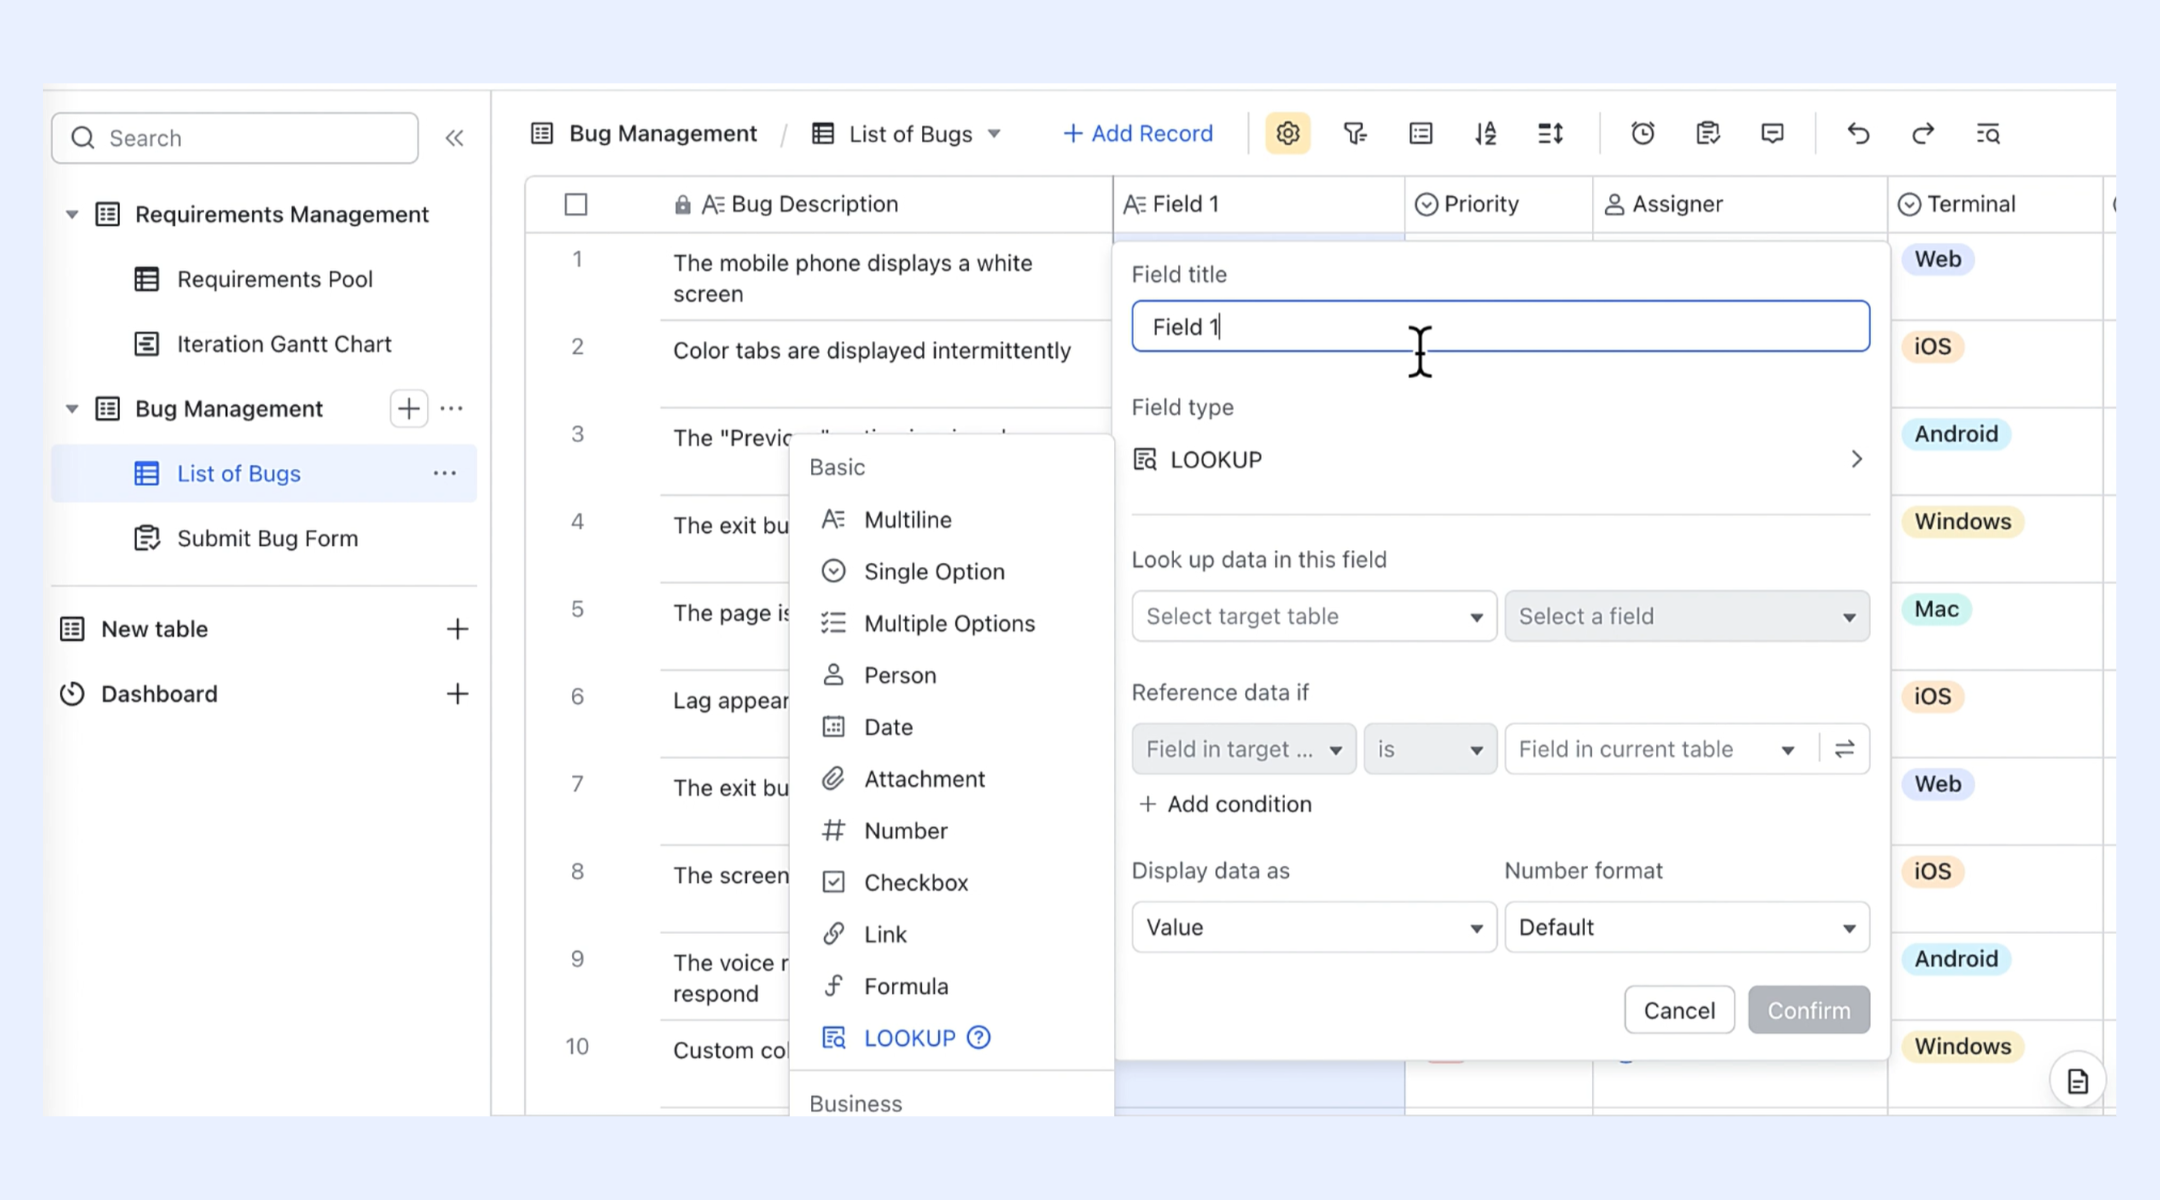Open List of Bugs more options ellipsis
The width and height of the screenshot is (2160, 1200).
point(445,473)
